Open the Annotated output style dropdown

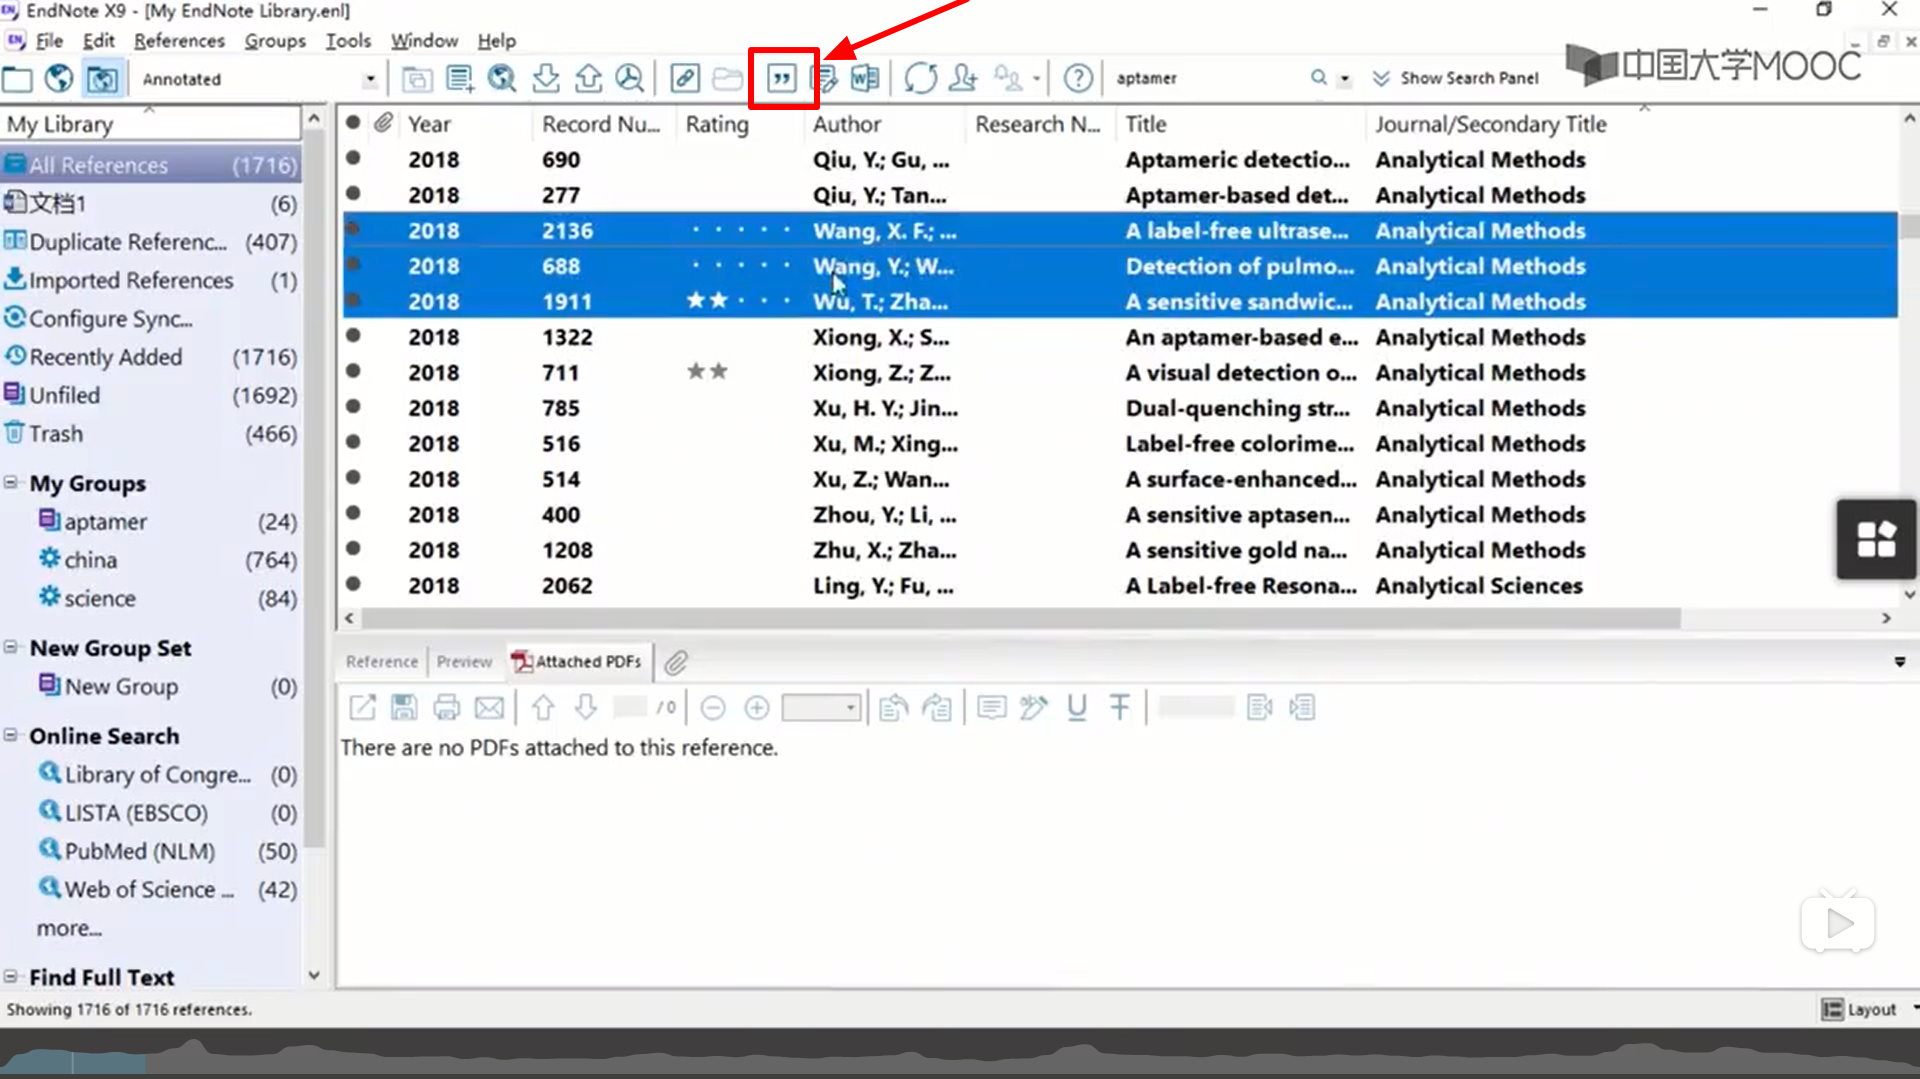tap(370, 79)
